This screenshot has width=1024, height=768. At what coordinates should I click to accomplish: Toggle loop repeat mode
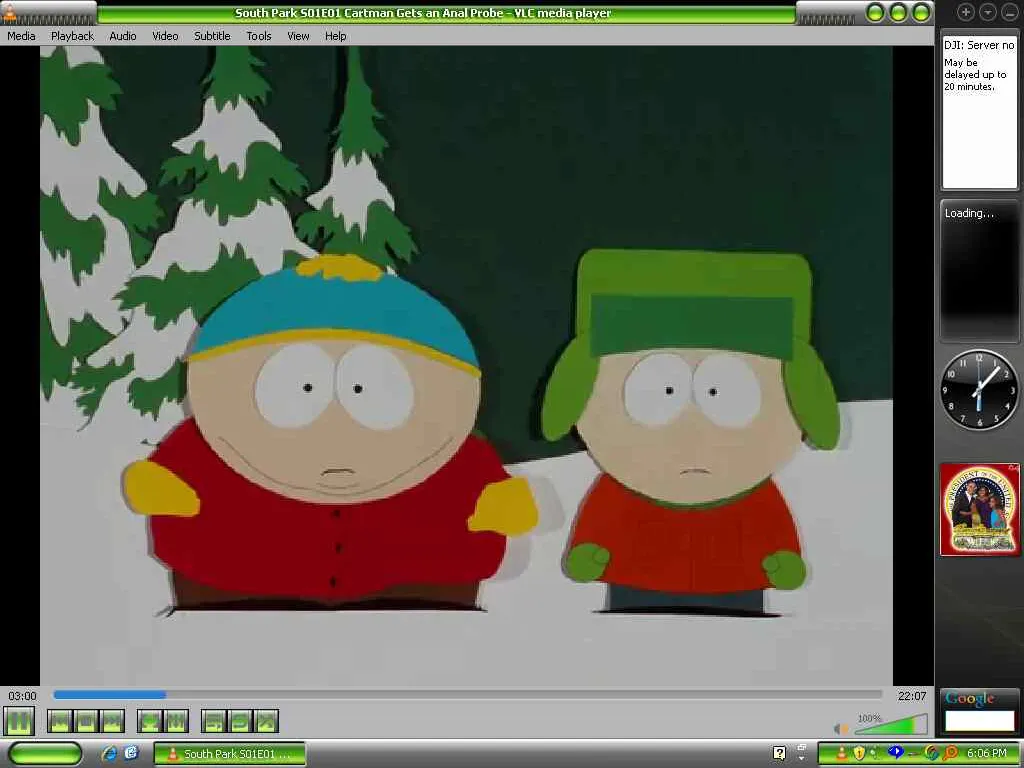pos(240,722)
